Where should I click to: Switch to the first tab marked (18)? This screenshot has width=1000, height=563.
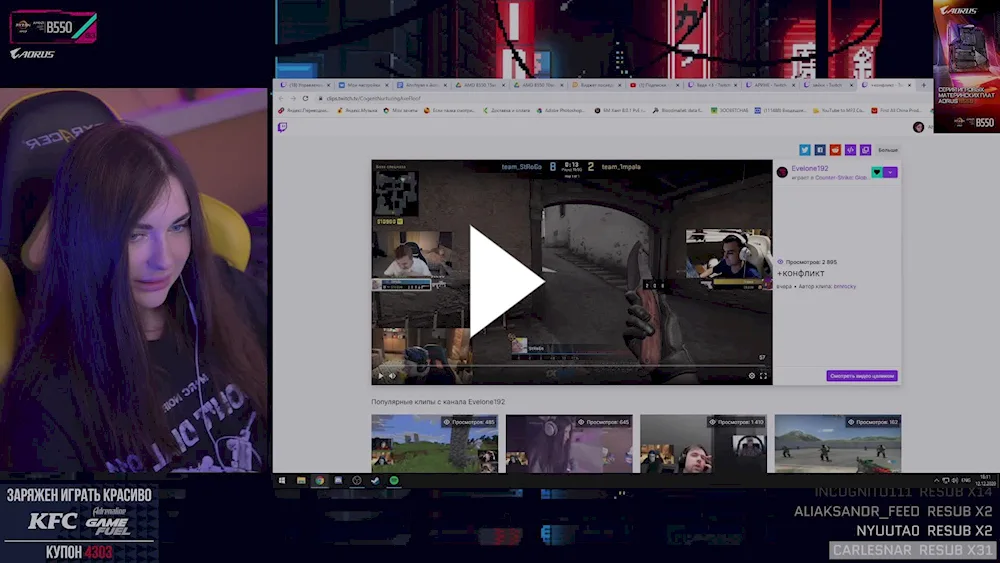305,85
